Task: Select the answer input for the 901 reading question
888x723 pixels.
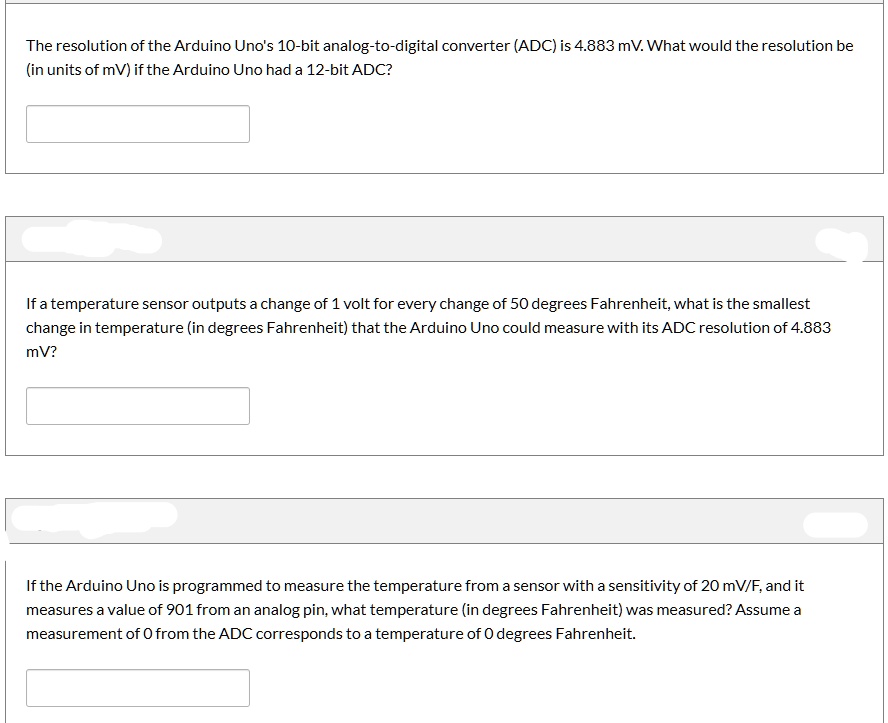Action: tap(138, 688)
